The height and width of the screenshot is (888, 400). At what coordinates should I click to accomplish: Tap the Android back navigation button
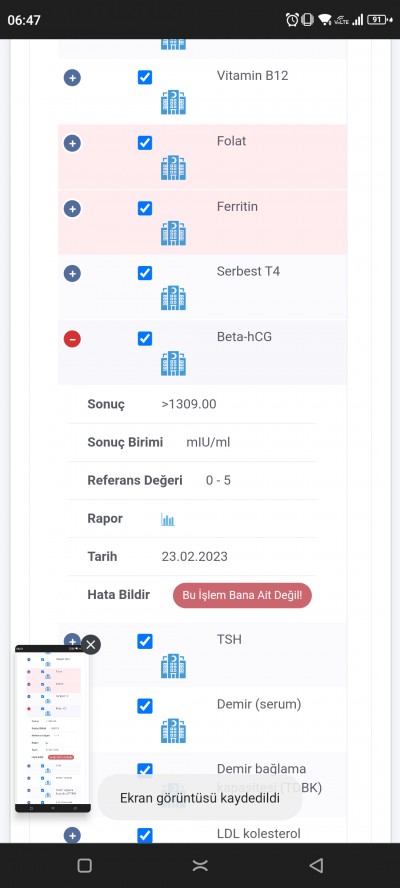point(316,865)
